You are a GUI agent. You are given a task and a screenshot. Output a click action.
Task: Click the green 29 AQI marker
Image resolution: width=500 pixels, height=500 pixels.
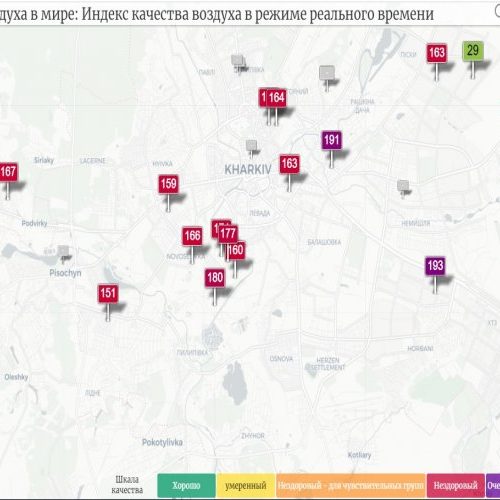[473, 51]
